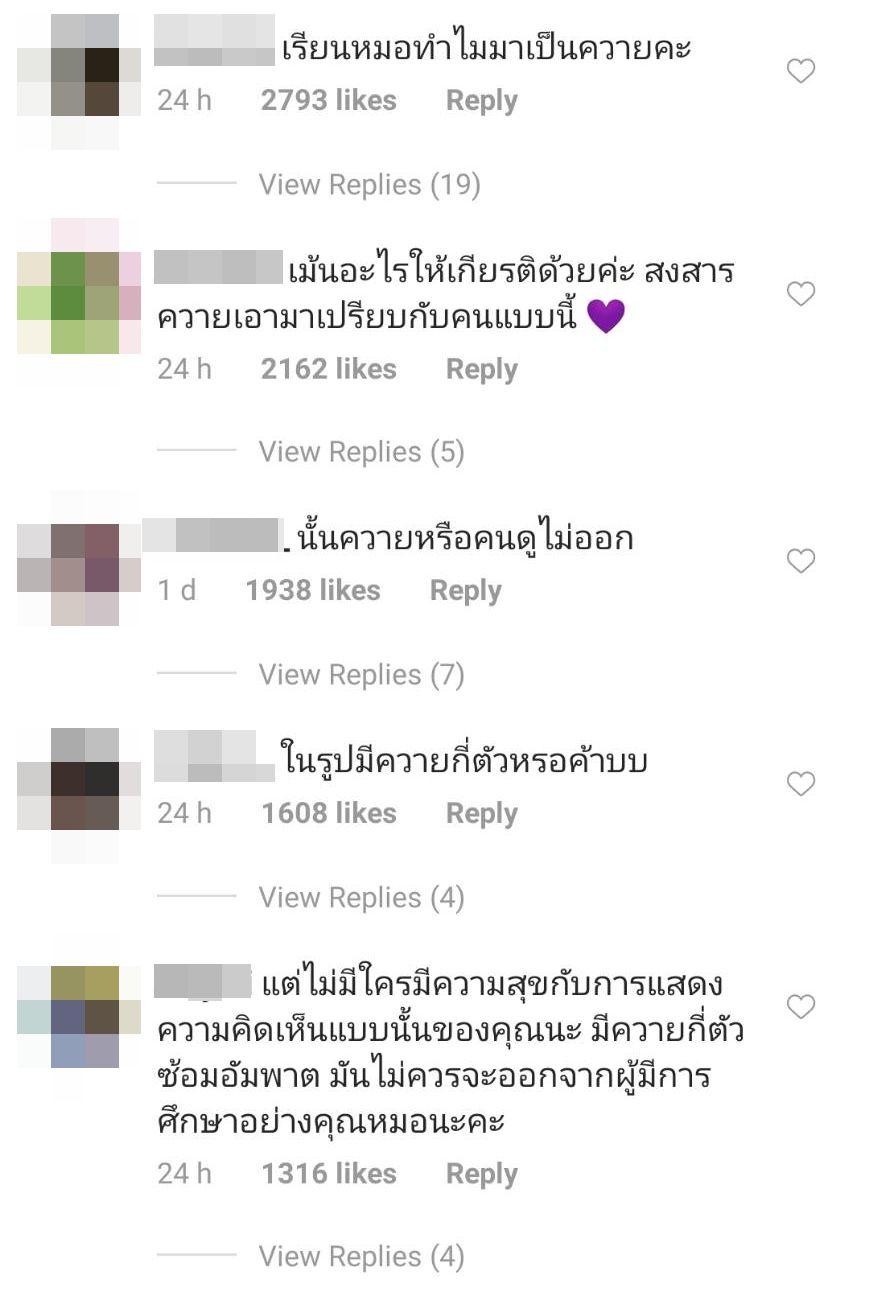View 2793 likes count list
The height and width of the screenshot is (1297, 869).
[329, 101]
